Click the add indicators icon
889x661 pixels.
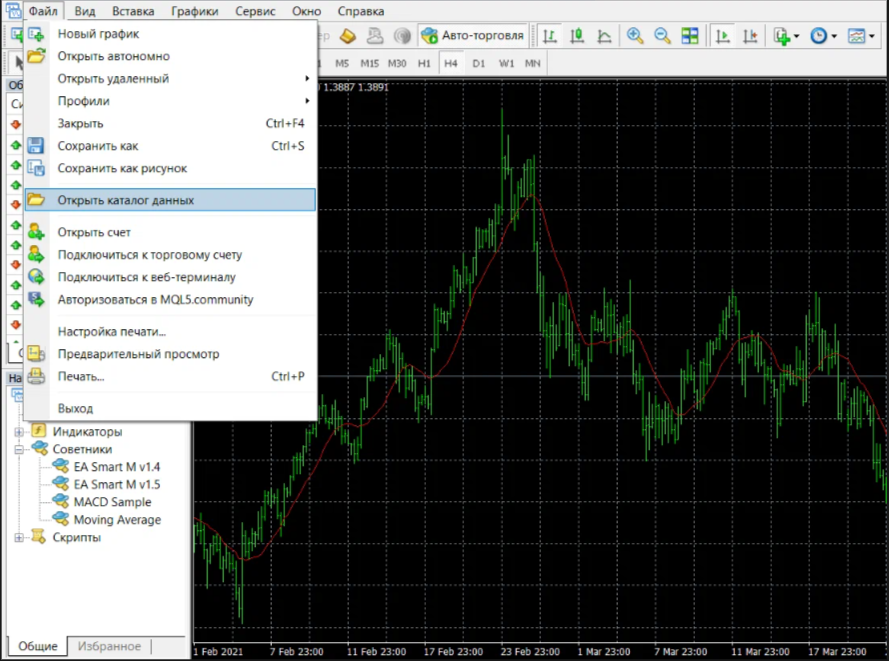point(782,36)
